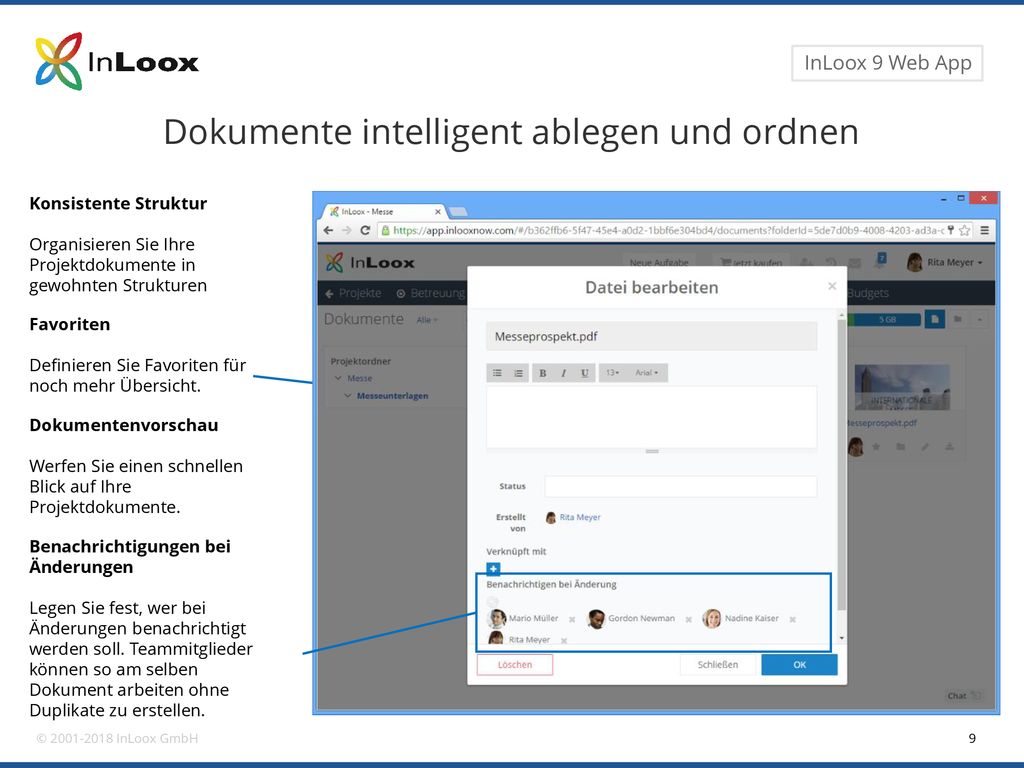Open the Arial font dropdown
This screenshot has height=768, width=1024.
(647, 373)
